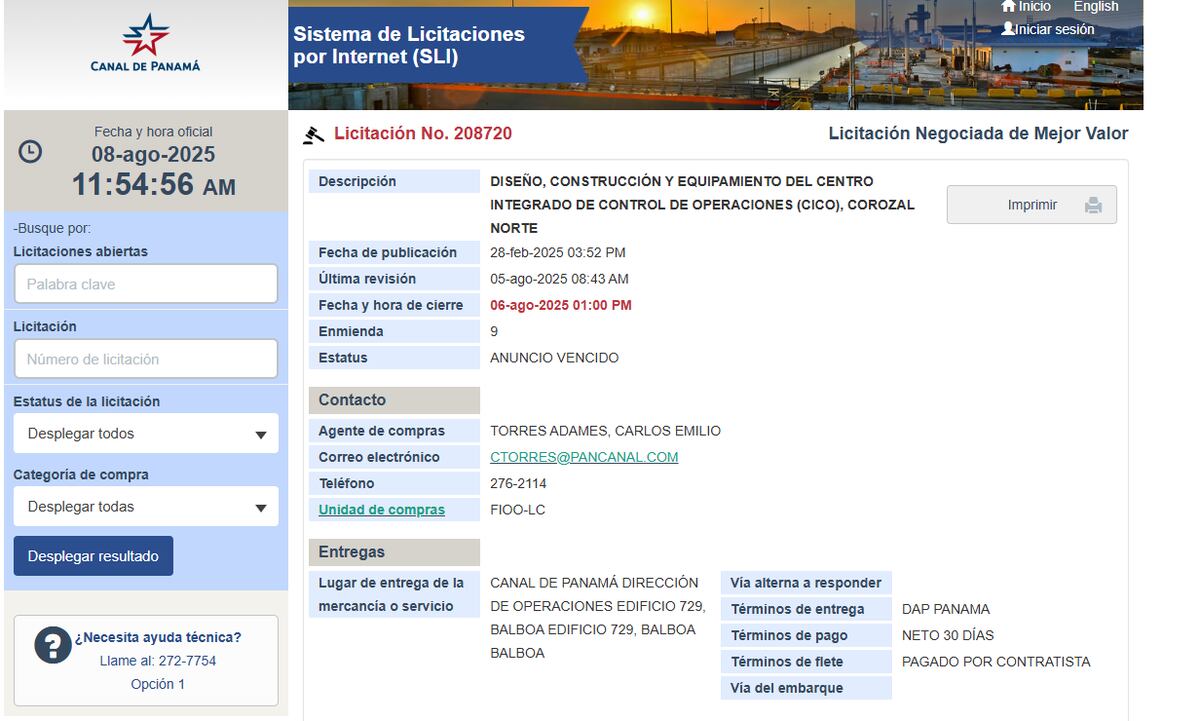Open the CTORRES@PANCANAL.COM email link

point(584,457)
